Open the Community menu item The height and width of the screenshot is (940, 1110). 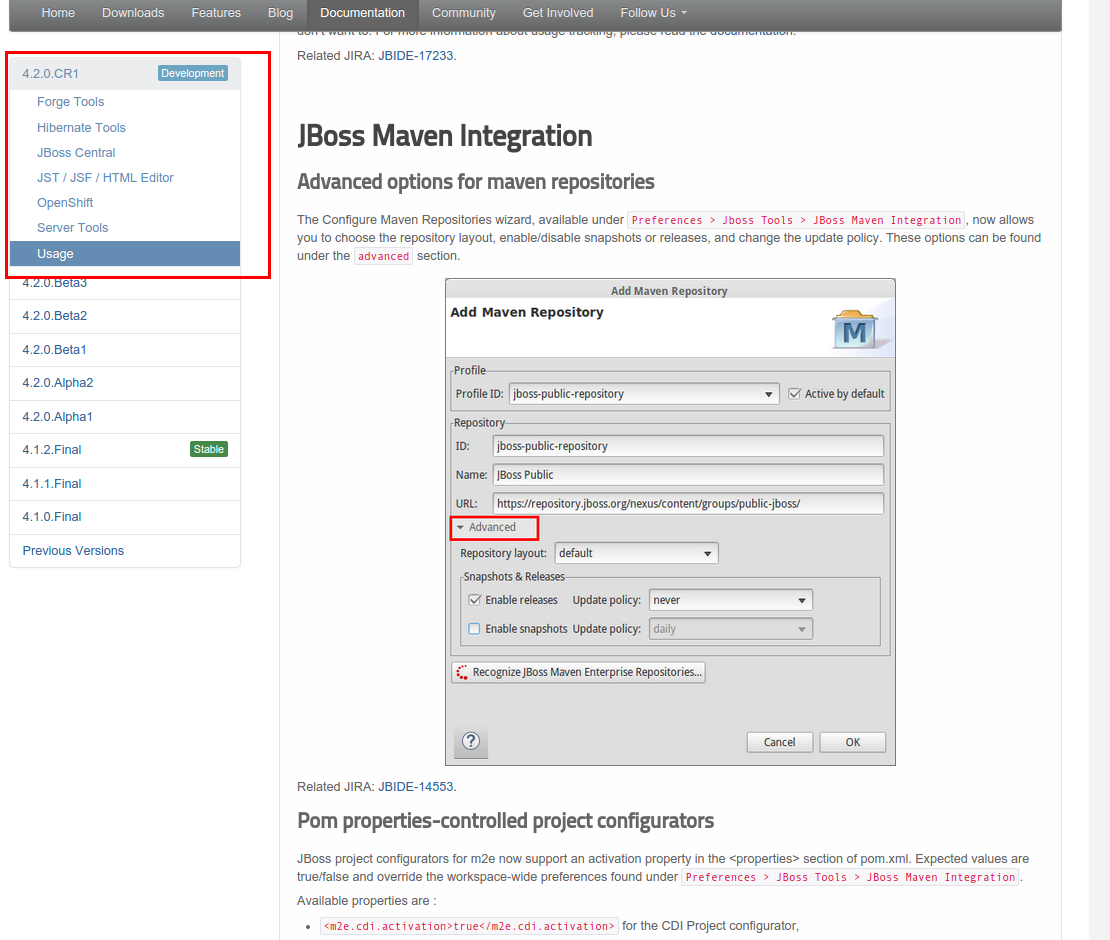[x=464, y=13]
